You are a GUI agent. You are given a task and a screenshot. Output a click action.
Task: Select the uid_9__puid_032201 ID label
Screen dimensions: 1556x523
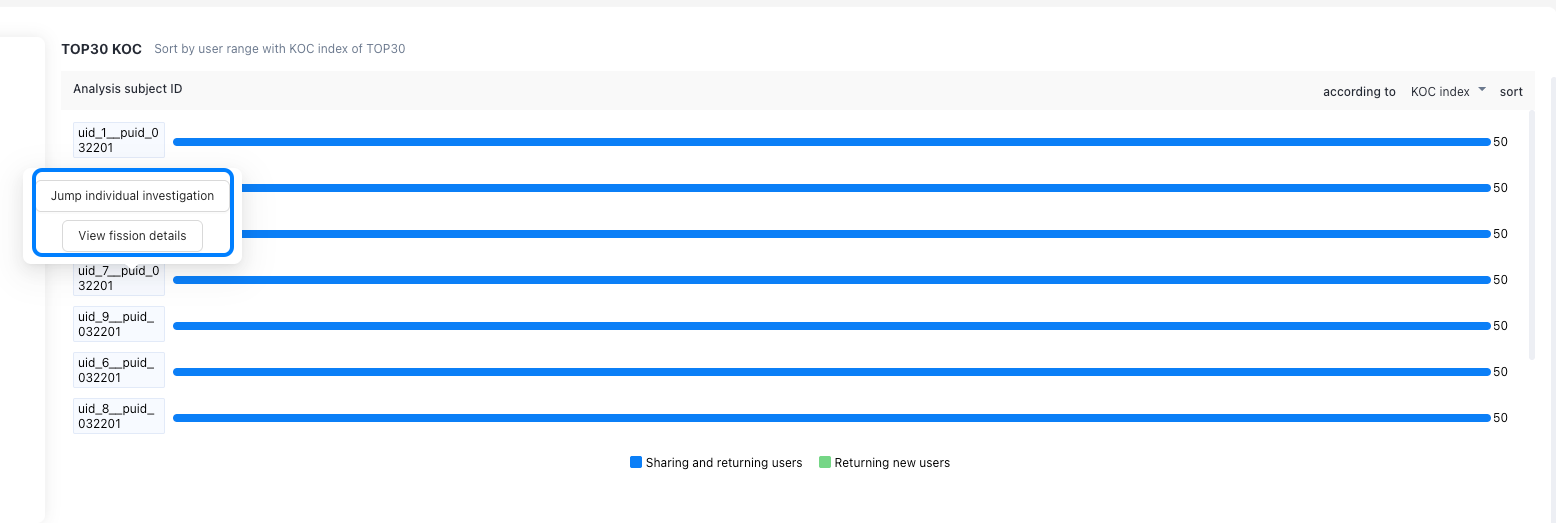tap(119, 324)
